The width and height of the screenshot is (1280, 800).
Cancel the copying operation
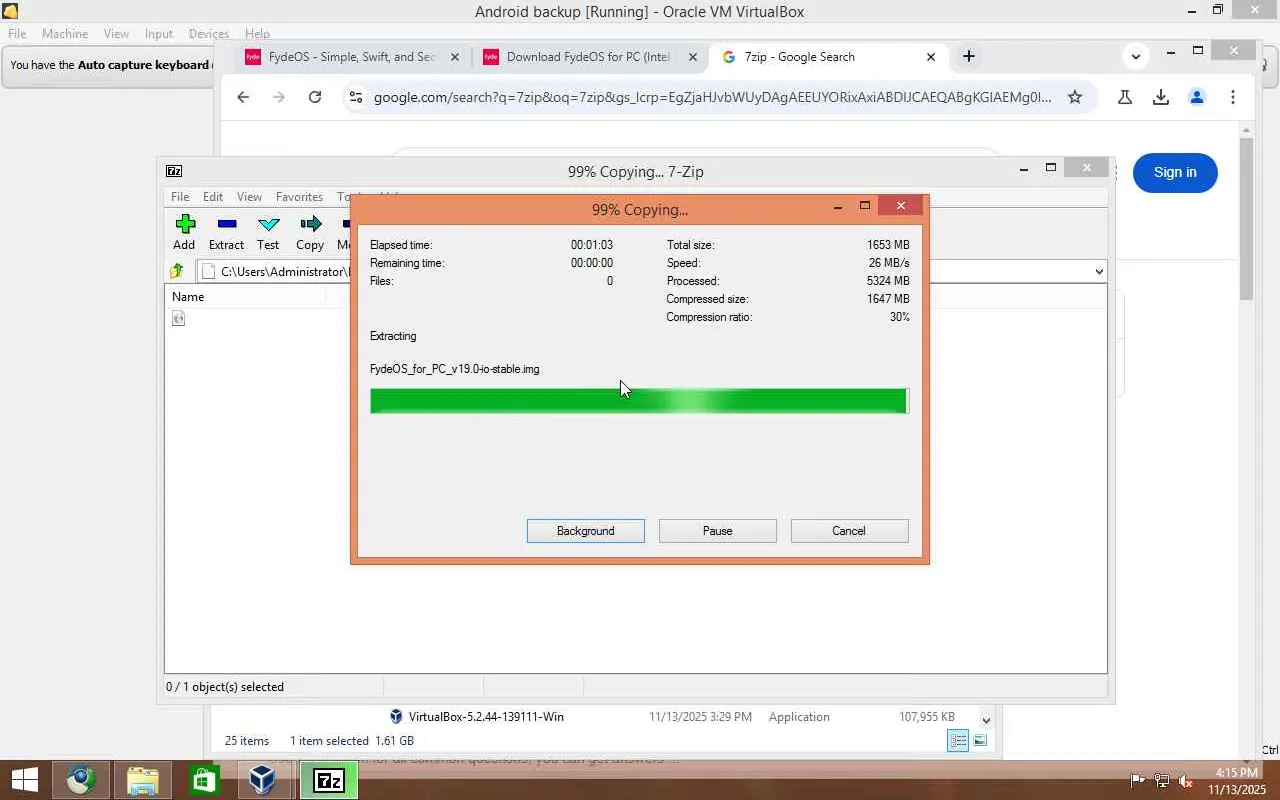(x=849, y=531)
